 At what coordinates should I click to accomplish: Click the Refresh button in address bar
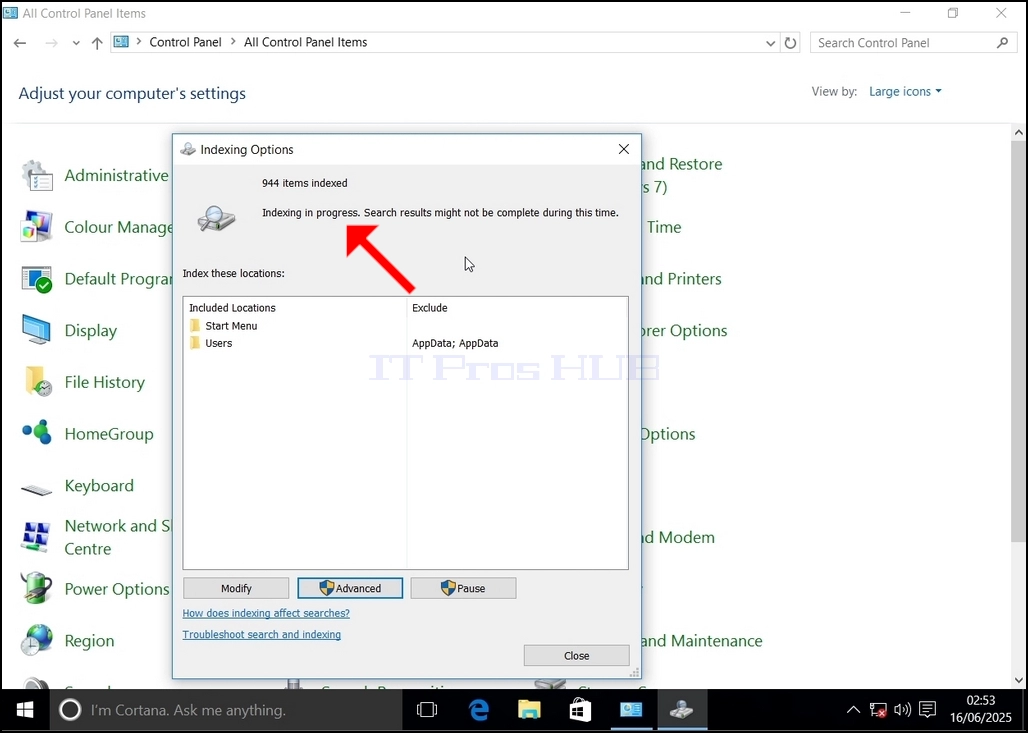[791, 43]
